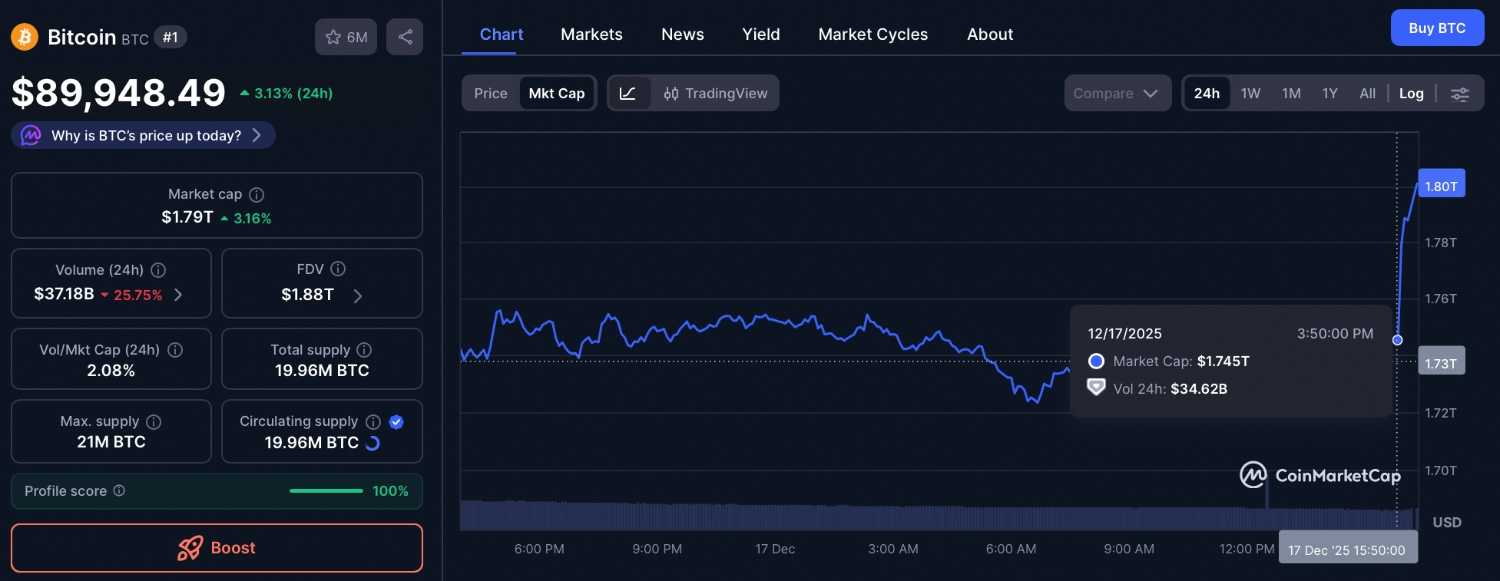Viewport: 1500px width, 581px height.
Task: Toggle chart to Mkt Cap view
Action: pyautogui.click(x=557, y=93)
